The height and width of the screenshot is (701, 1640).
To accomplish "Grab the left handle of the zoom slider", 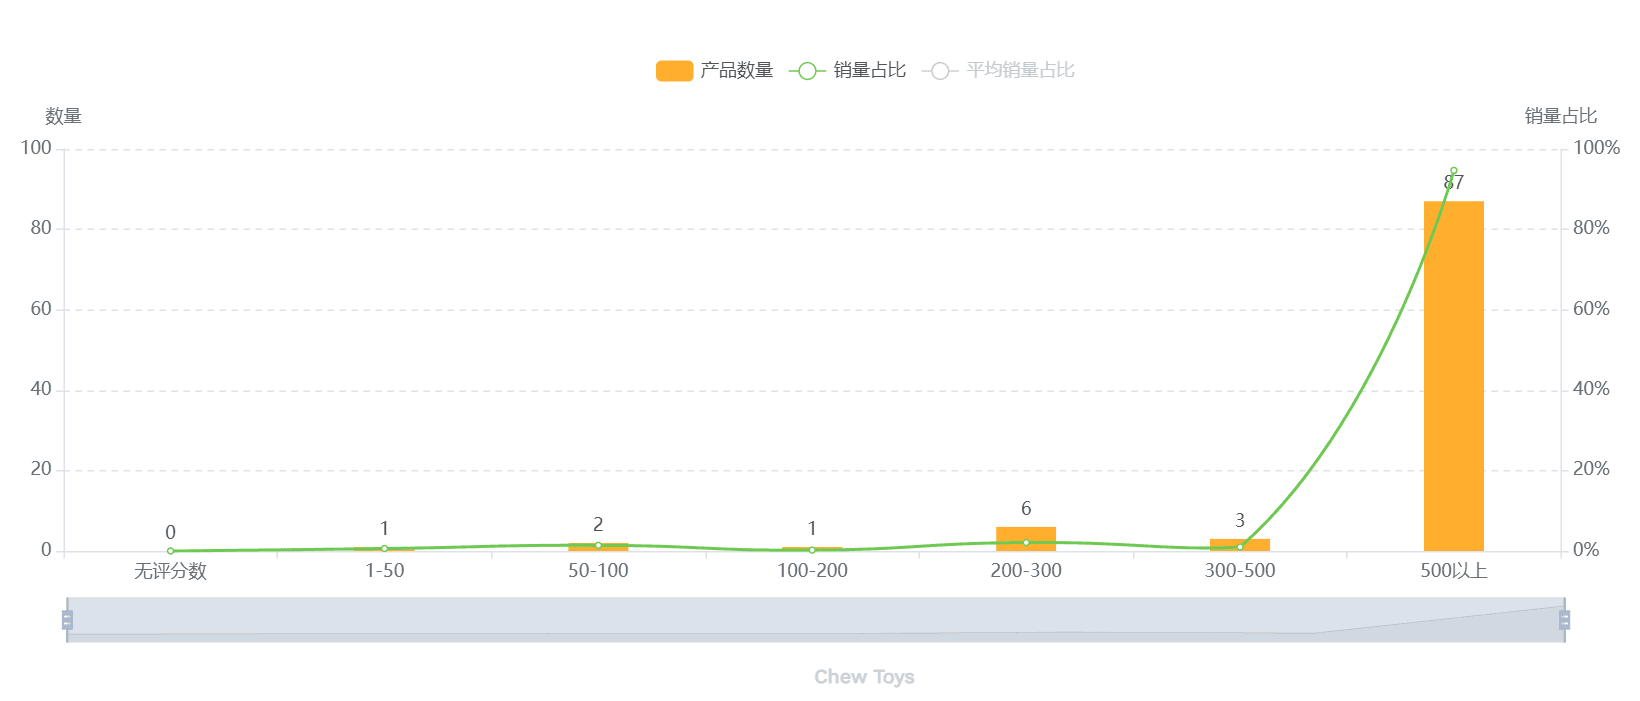I will 67,620.
